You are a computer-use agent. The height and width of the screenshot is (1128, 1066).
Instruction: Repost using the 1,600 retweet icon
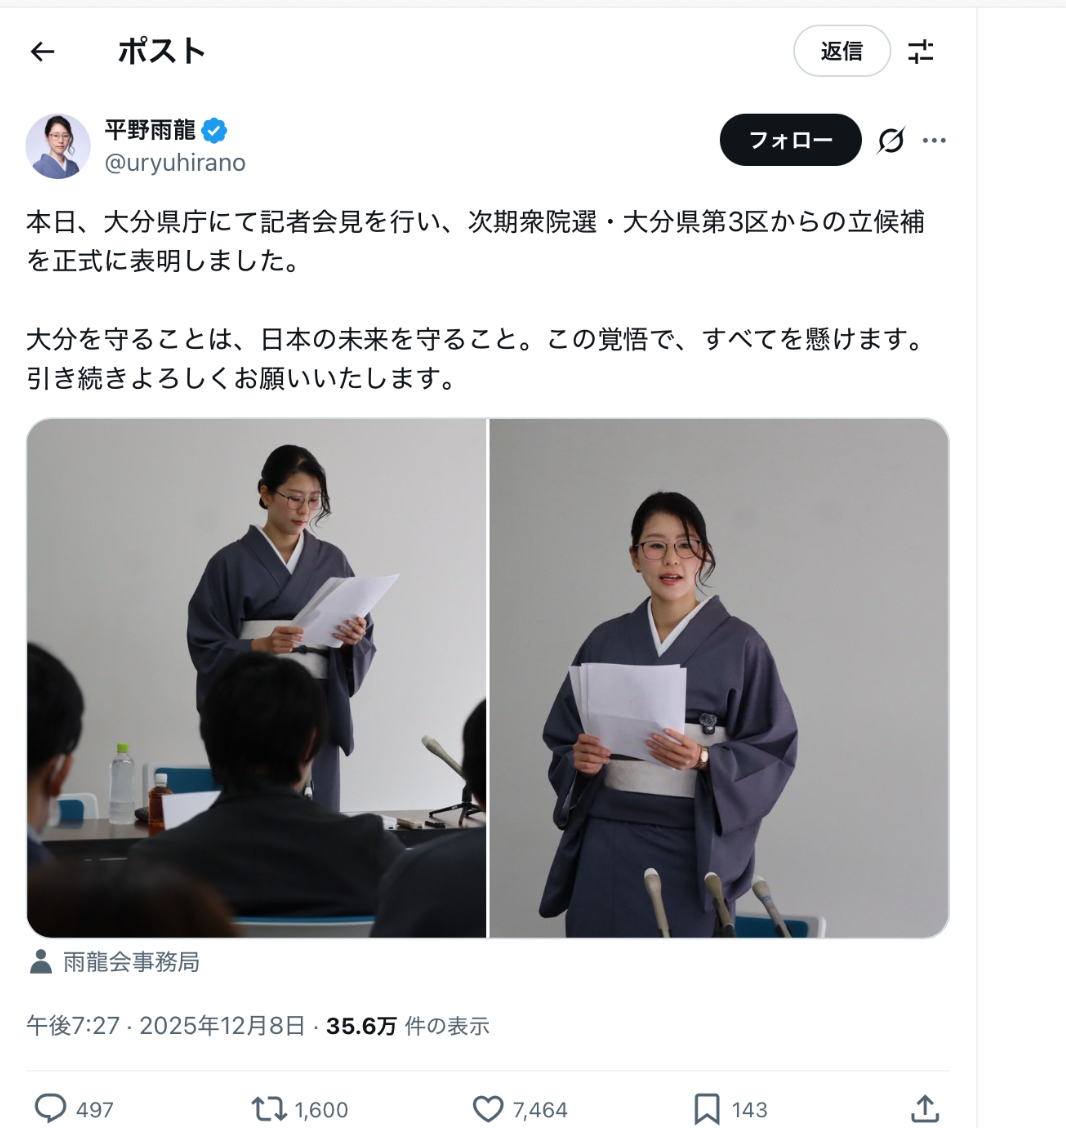coord(269,1109)
